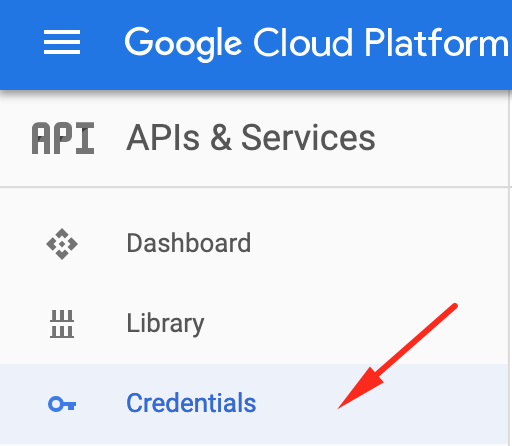Open the hamburger navigation menu
The width and height of the screenshot is (512, 446).
click(x=62, y=42)
